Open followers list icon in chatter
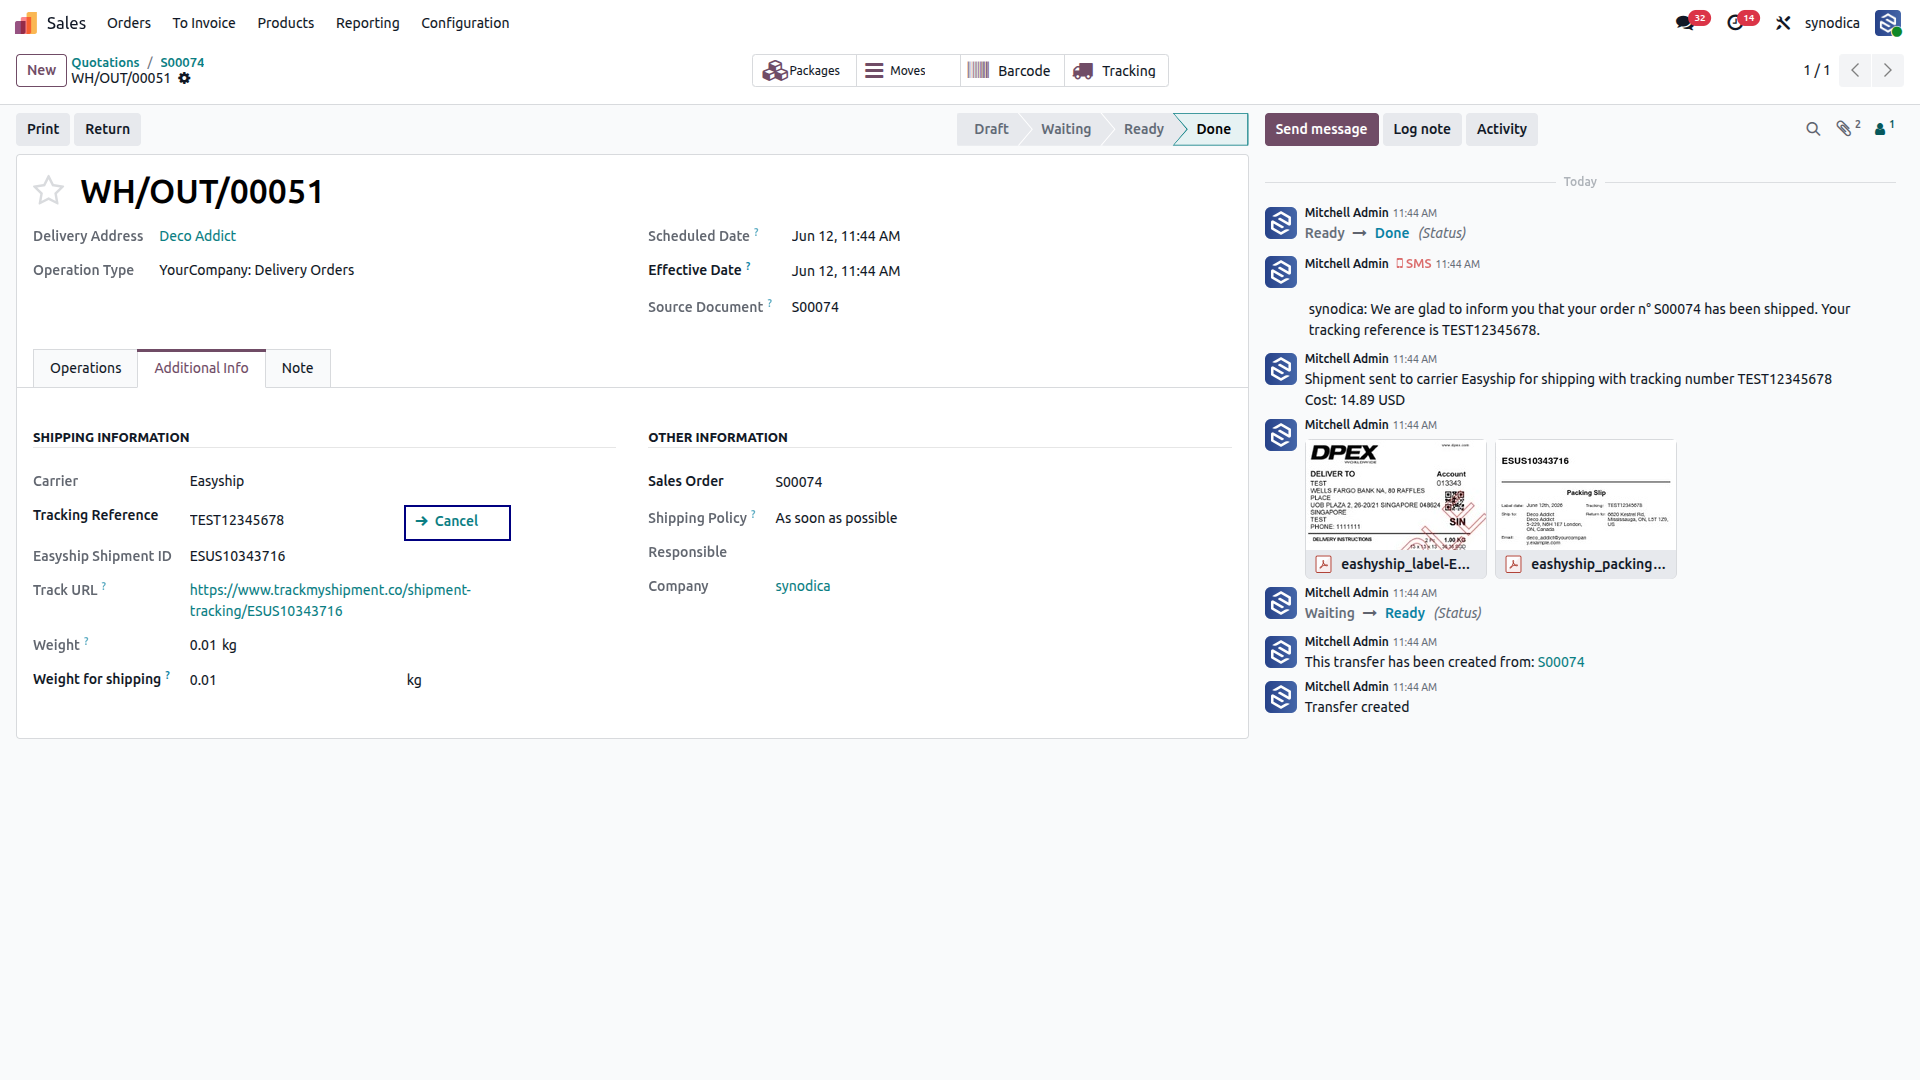 click(1884, 128)
